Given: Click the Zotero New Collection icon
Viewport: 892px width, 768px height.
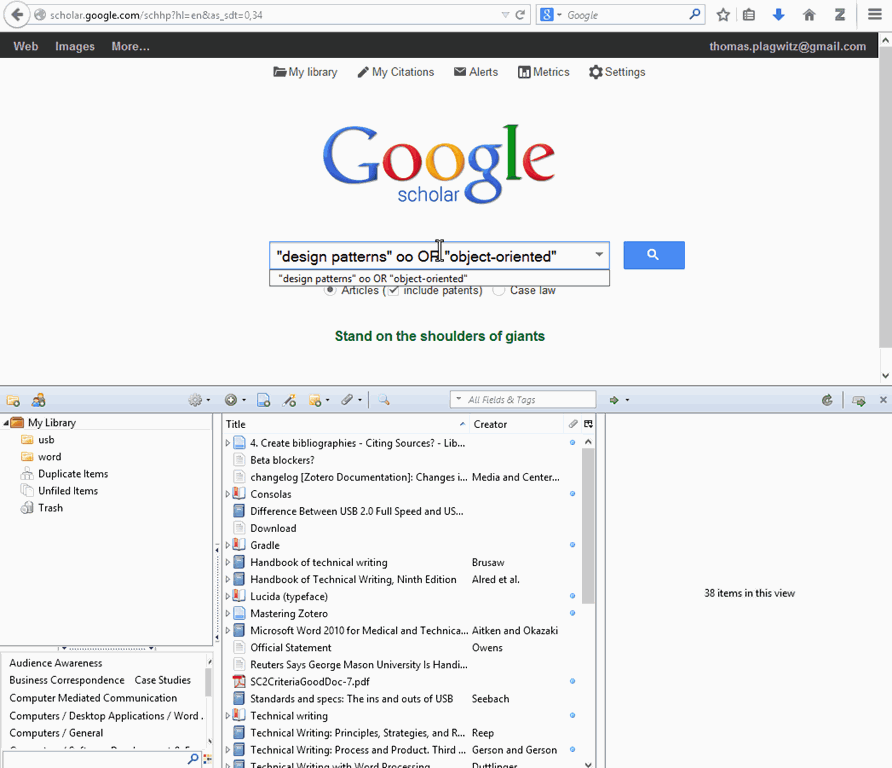Looking at the screenshot, I should (x=14, y=400).
